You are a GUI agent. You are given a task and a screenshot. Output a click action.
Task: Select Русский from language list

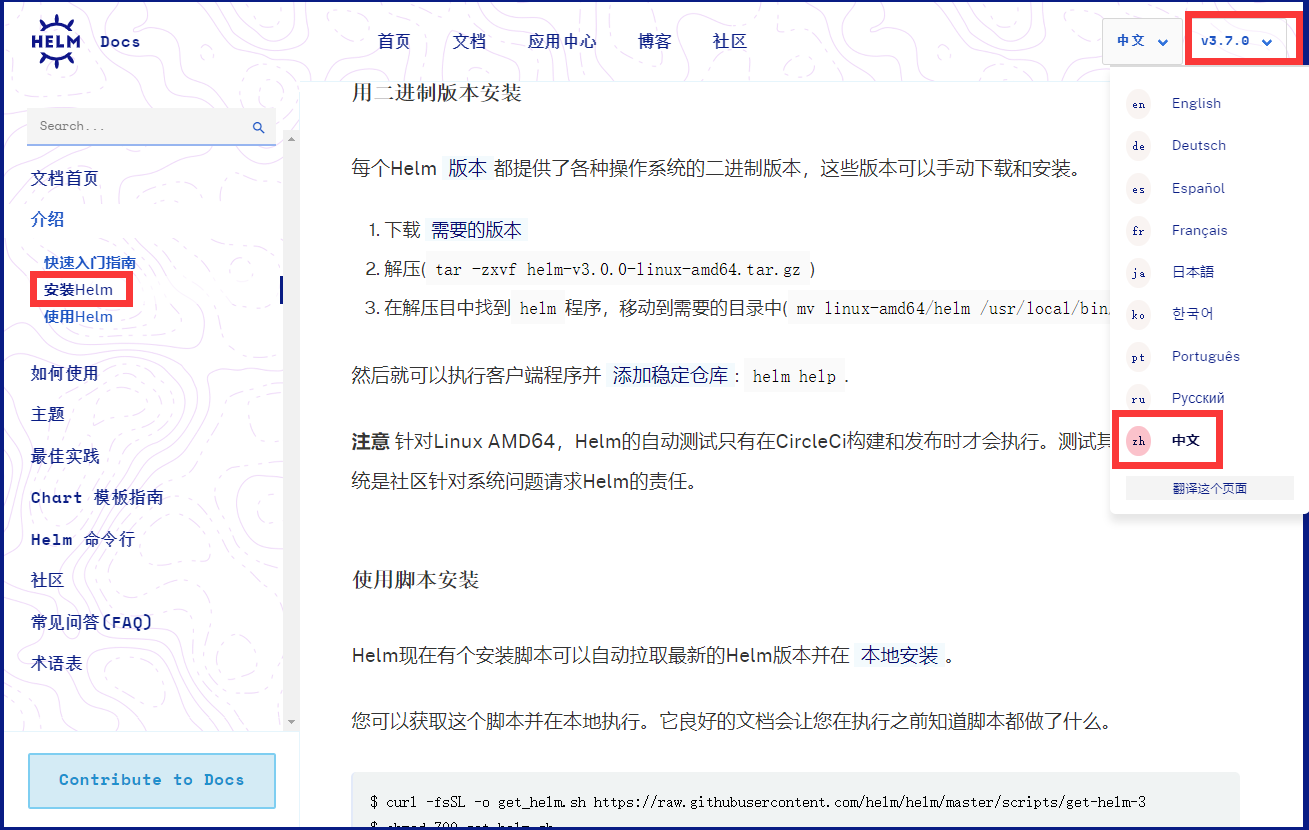click(x=1198, y=398)
